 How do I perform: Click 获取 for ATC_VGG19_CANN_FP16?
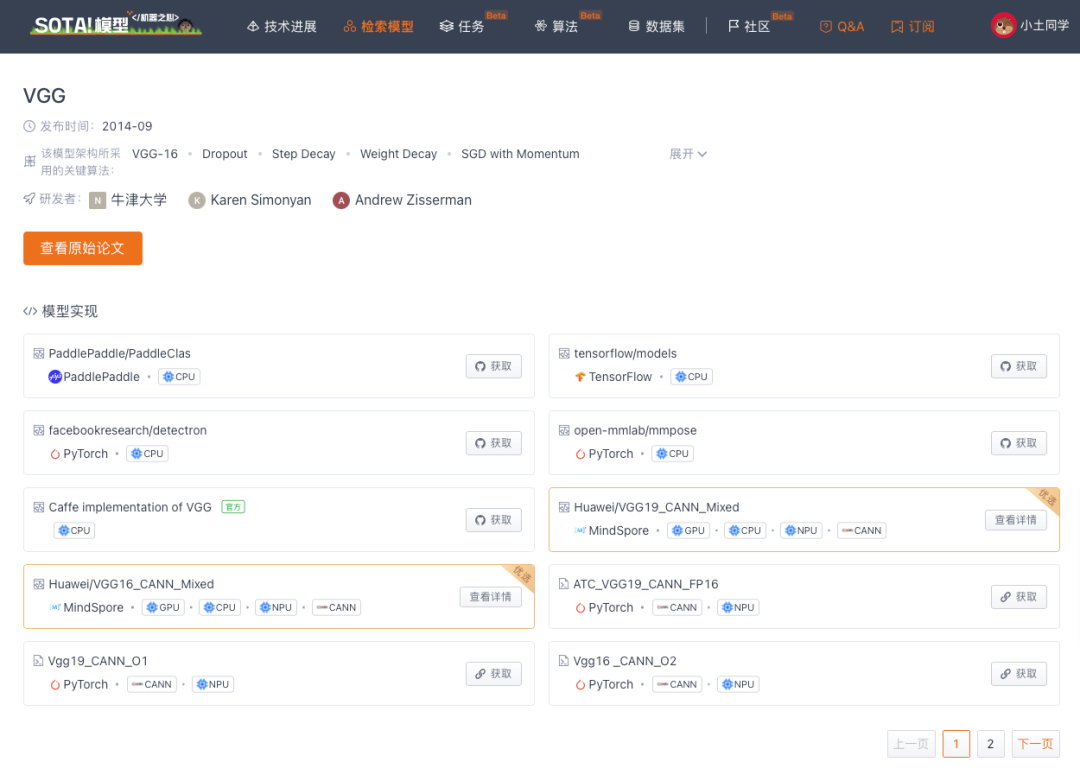1019,597
